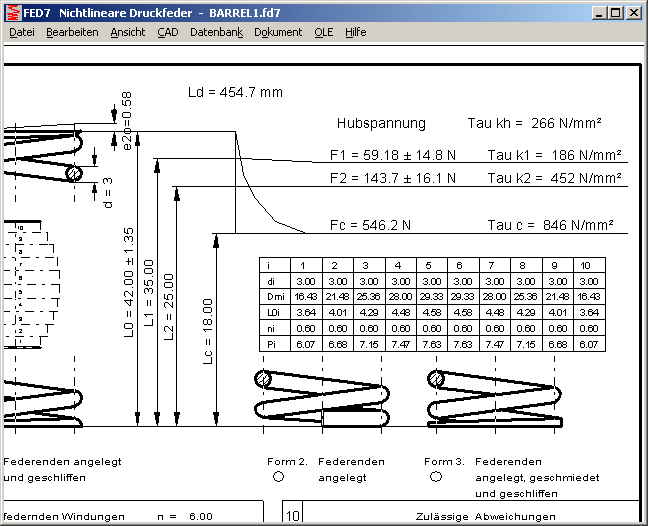Open the CAD menu
The image size is (648, 526).
coord(168,32)
